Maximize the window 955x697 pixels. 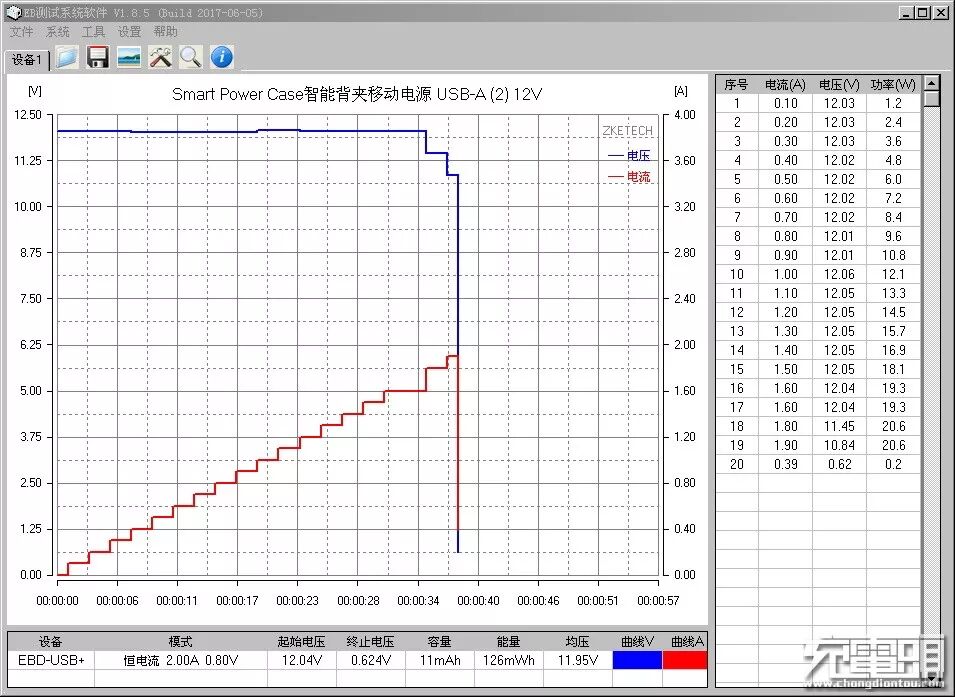pyautogui.click(x=924, y=12)
